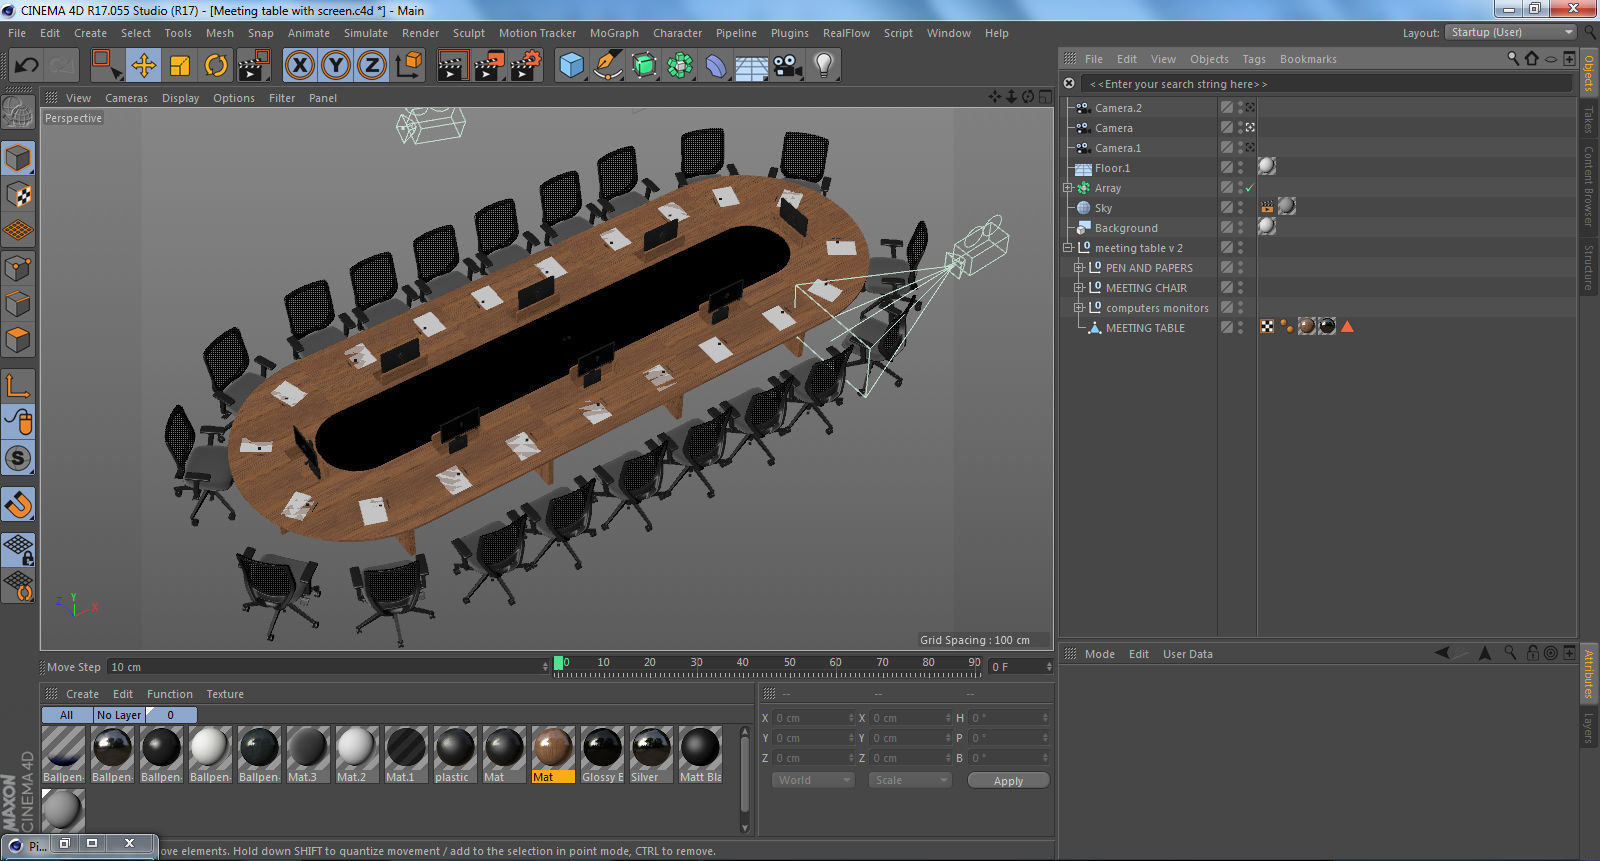Switch the coordinate system icon
This screenshot has width=1600, height=861.
tap(409, 66)
